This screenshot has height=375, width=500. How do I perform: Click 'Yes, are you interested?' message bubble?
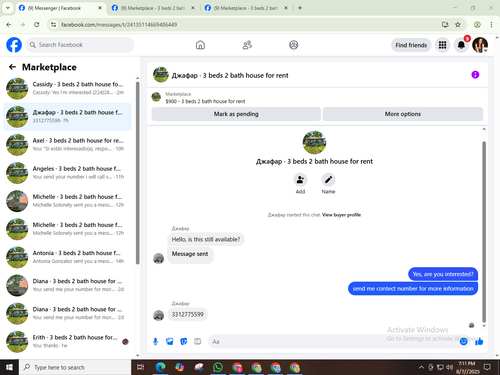[x=443, y=274]
